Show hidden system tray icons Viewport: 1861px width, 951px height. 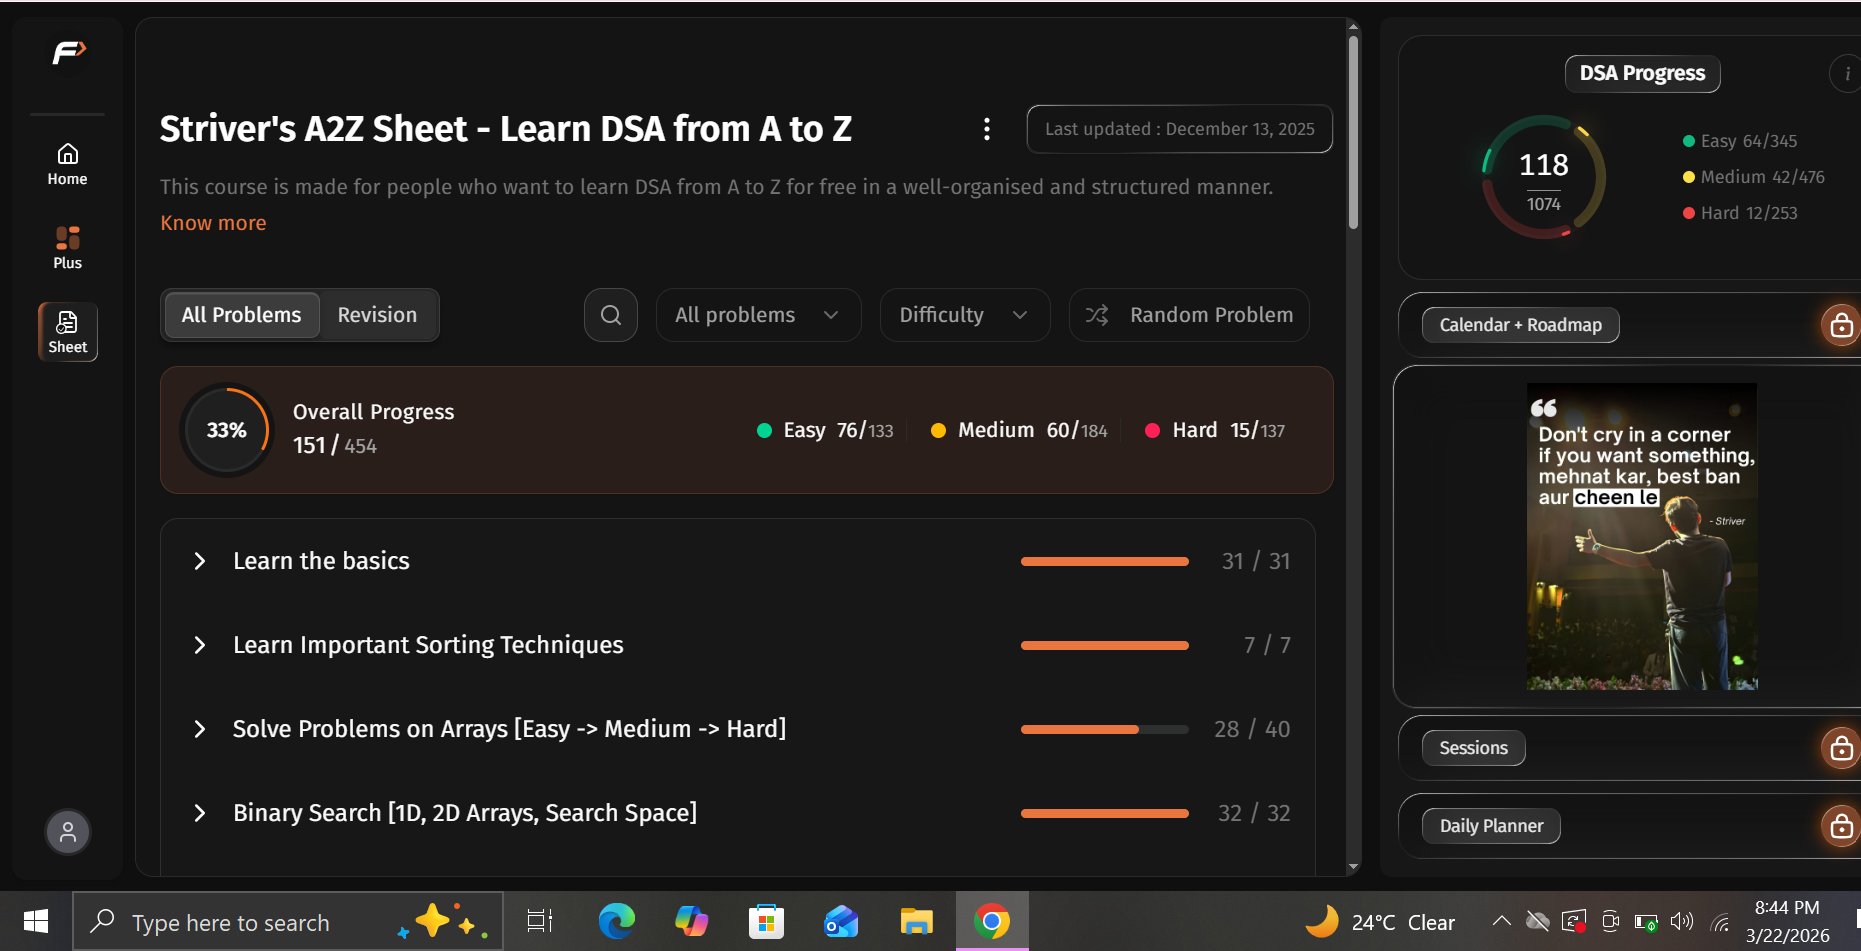coord(1501,921)
